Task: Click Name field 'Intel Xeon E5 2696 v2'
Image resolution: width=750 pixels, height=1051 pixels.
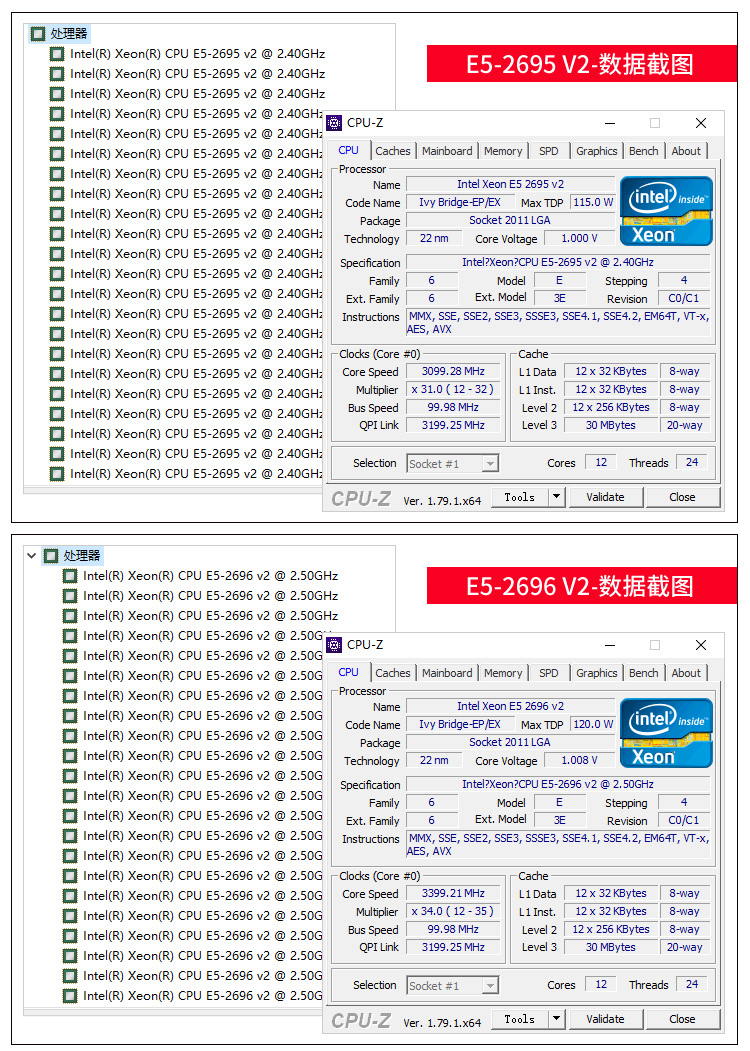Action: 511,706
